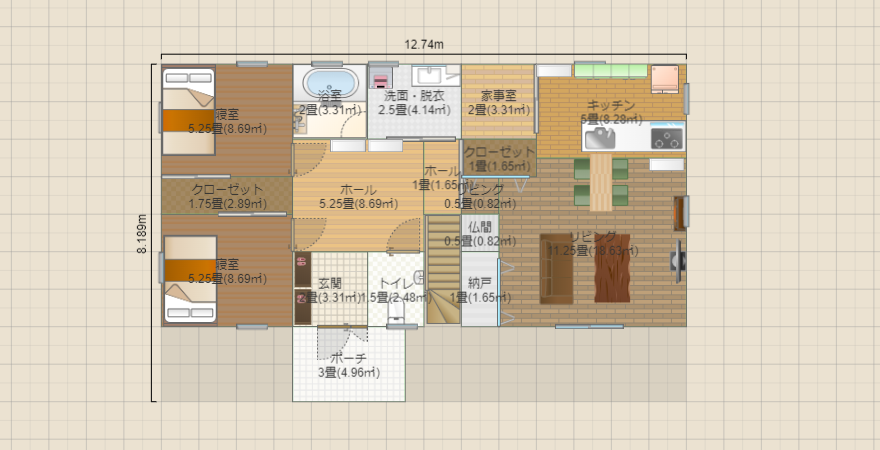
Task: Click the upper 寝室 5.25畳 label
Action: click(x=227, y=122)
